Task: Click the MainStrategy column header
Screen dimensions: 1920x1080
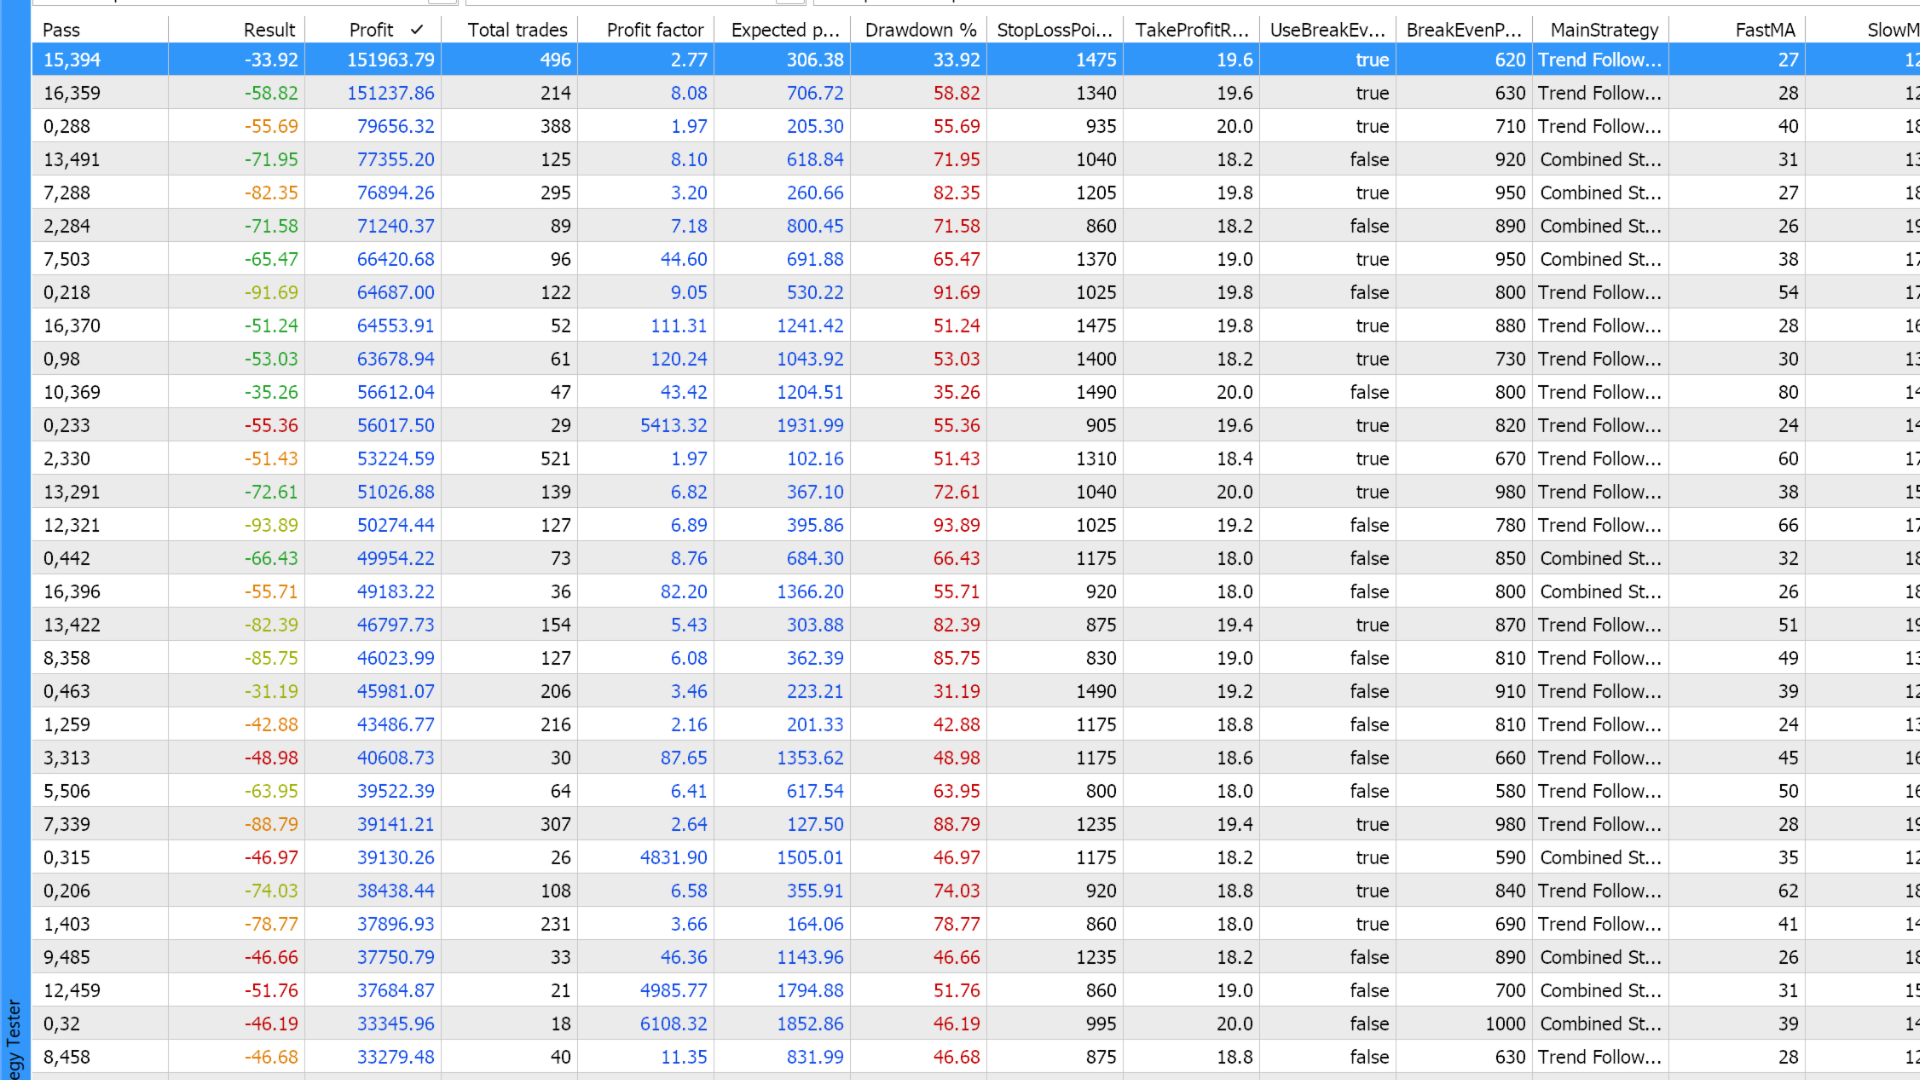Action: 1603,30
